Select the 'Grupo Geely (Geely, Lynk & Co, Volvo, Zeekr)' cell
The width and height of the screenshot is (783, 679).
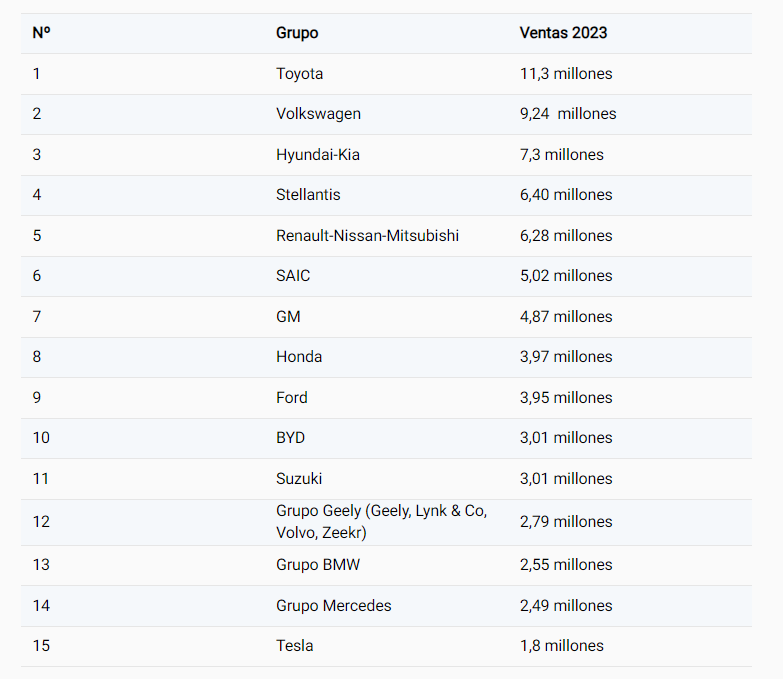click(382, 522)
